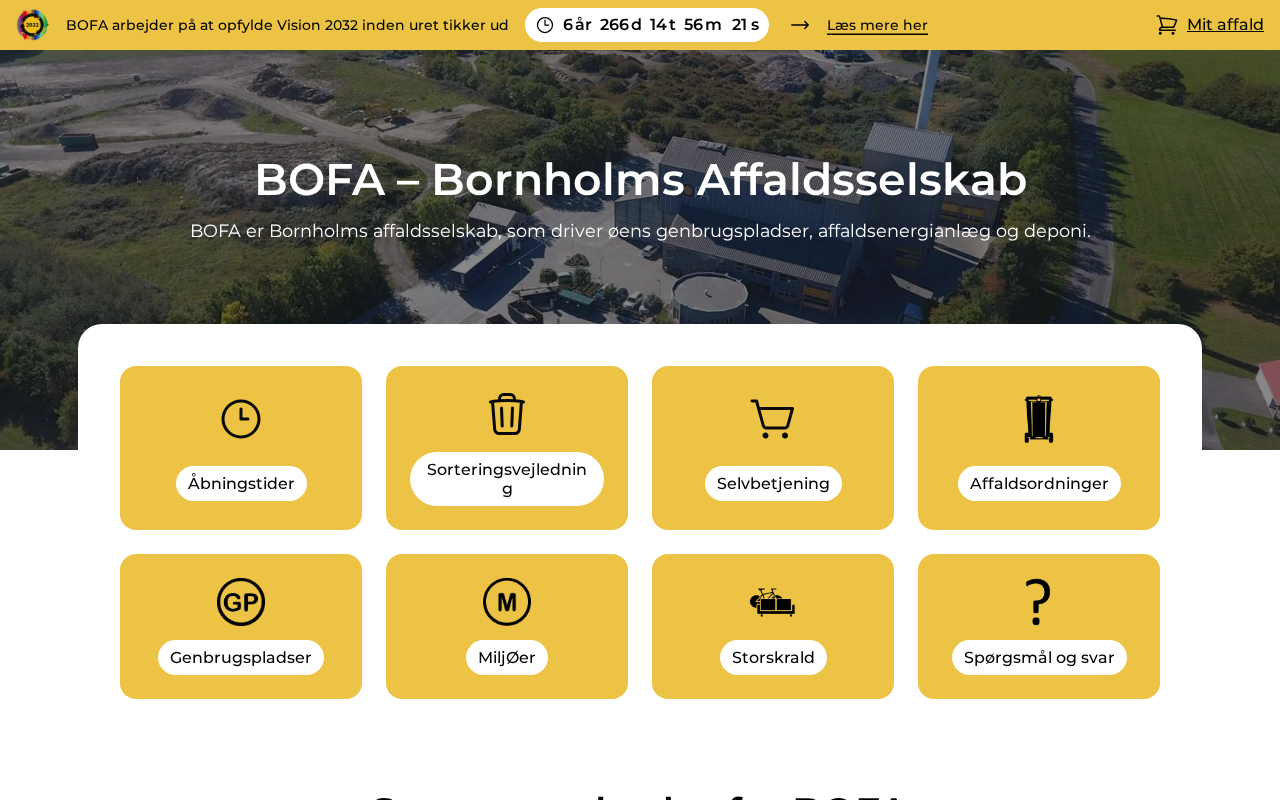The width and height of the screenshot is (1280, 800).
Task: Open the Storskrald label
Action: [773, 658]
